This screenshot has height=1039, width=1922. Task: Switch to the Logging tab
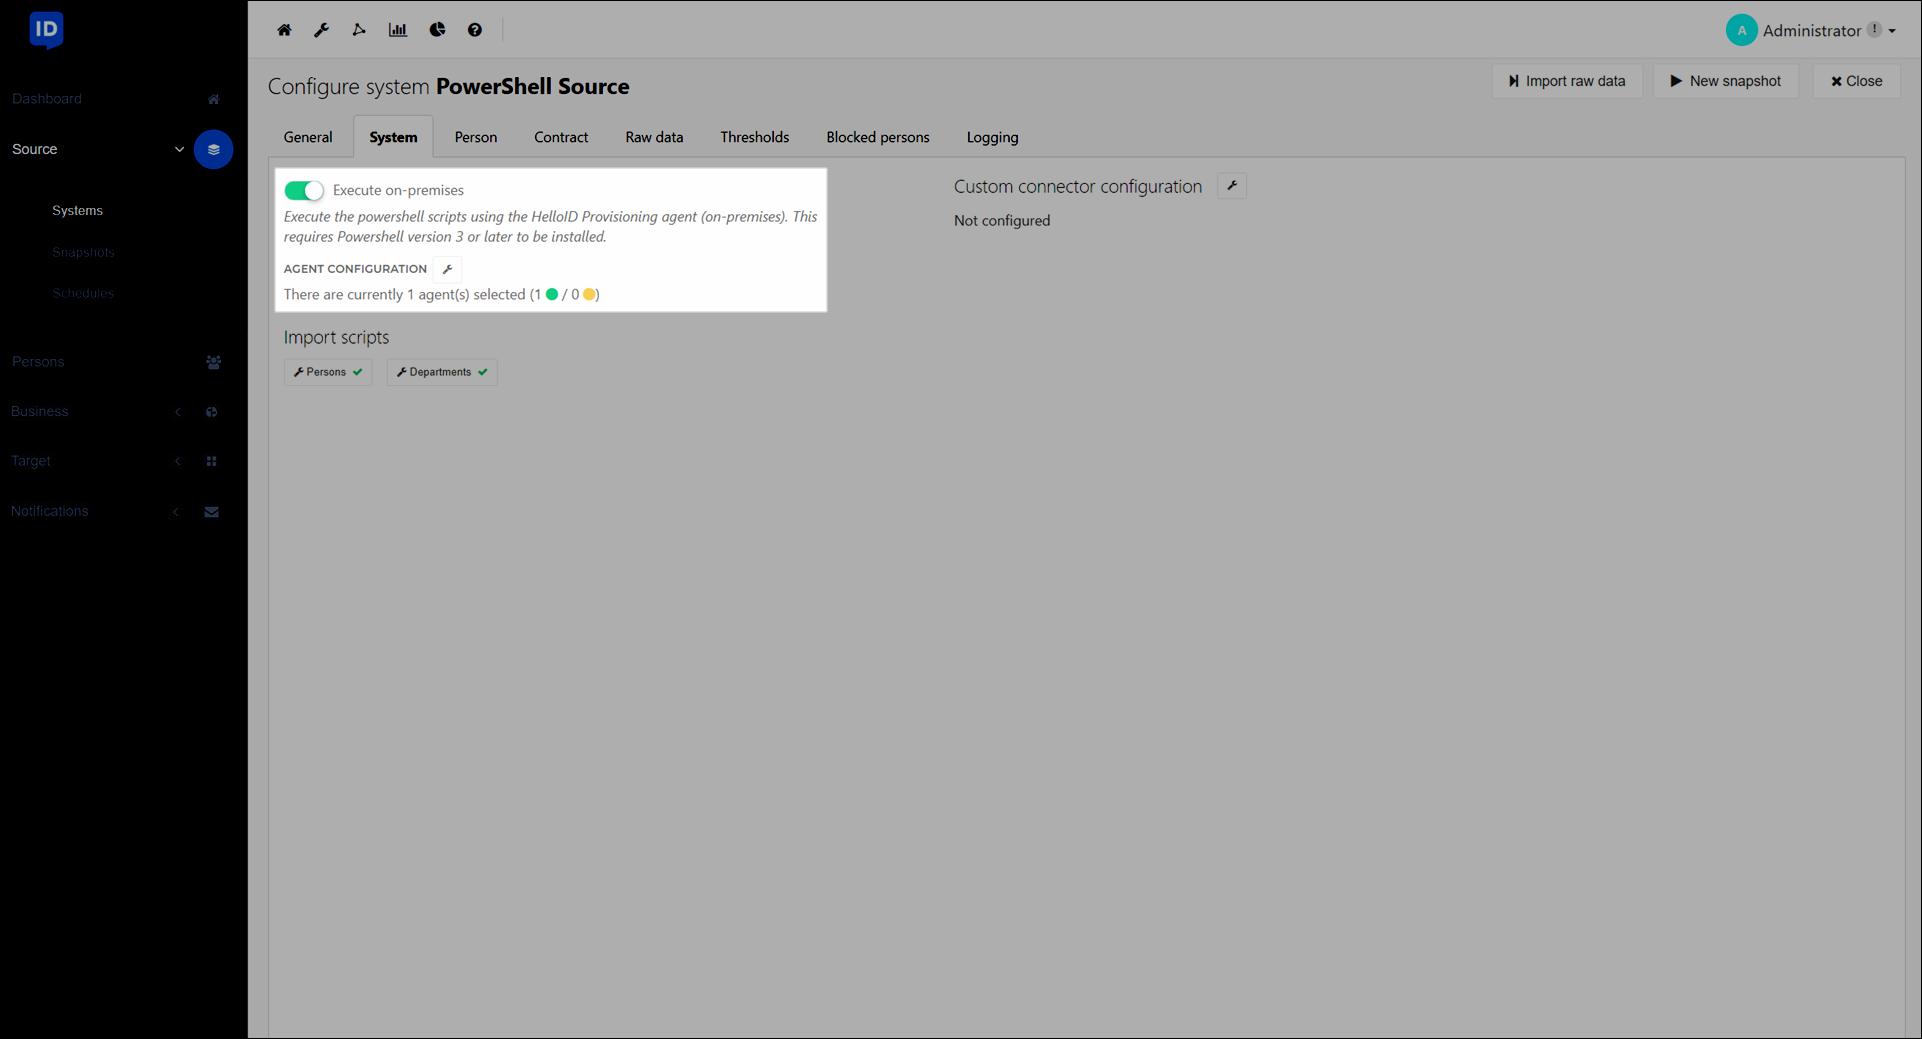[x=992, y=137]
